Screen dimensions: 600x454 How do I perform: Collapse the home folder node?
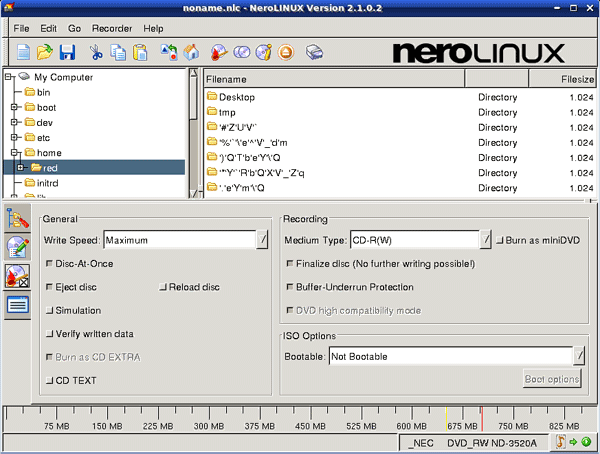pyautogui.click(x=15, y=152)
